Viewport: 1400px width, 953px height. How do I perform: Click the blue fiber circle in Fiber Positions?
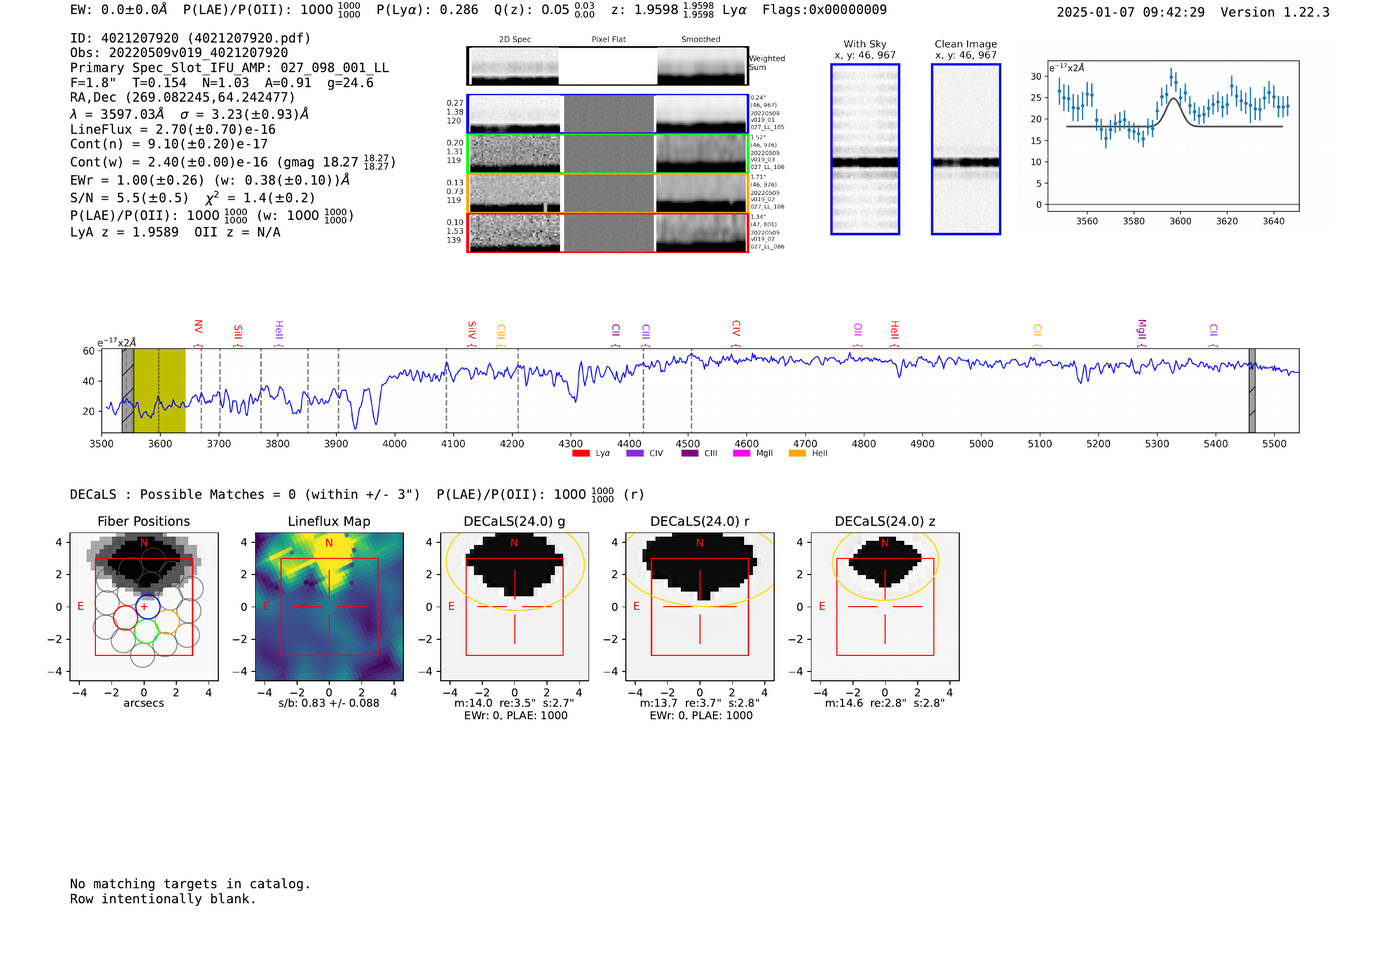pos(147,606)
